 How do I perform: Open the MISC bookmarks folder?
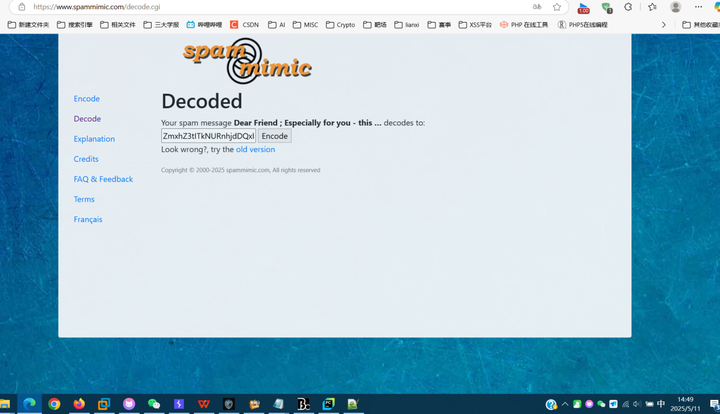point(305,25)
